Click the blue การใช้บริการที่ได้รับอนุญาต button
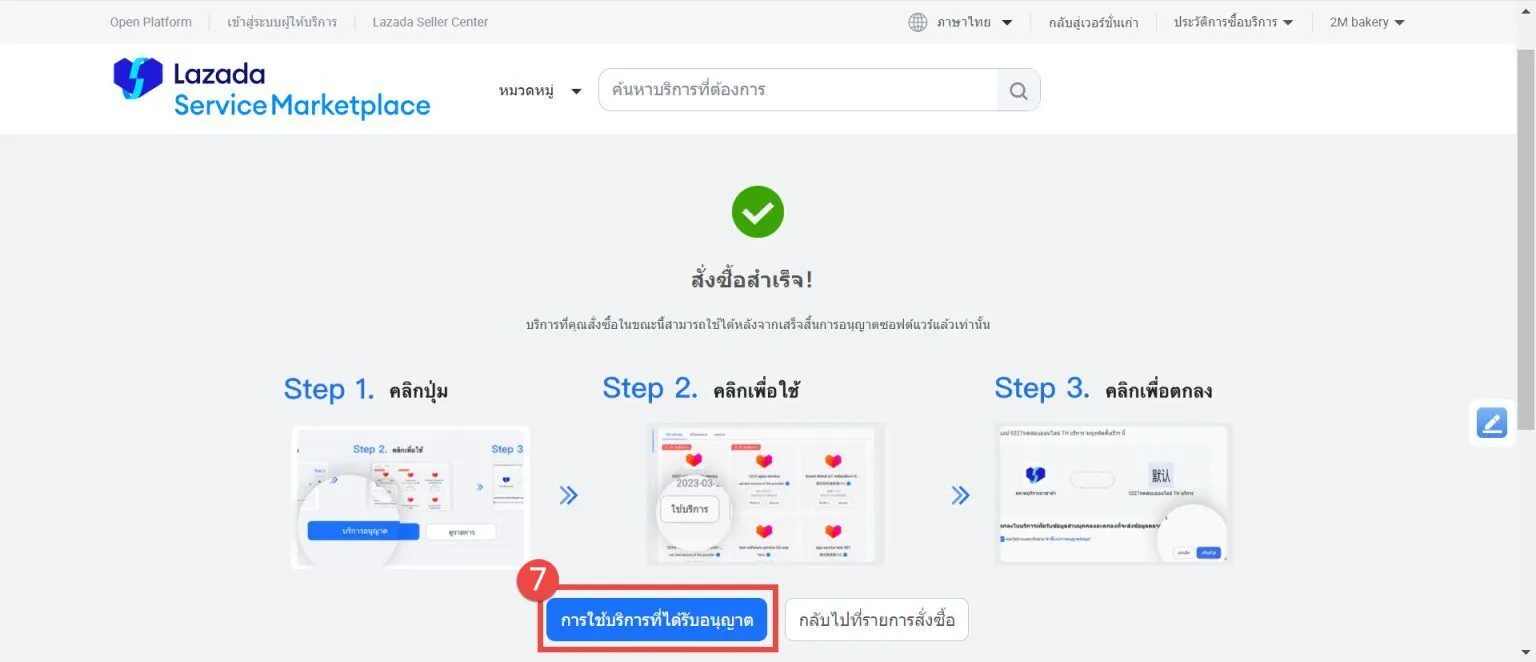The image size is (1536, 662). [x=657, y=620]
